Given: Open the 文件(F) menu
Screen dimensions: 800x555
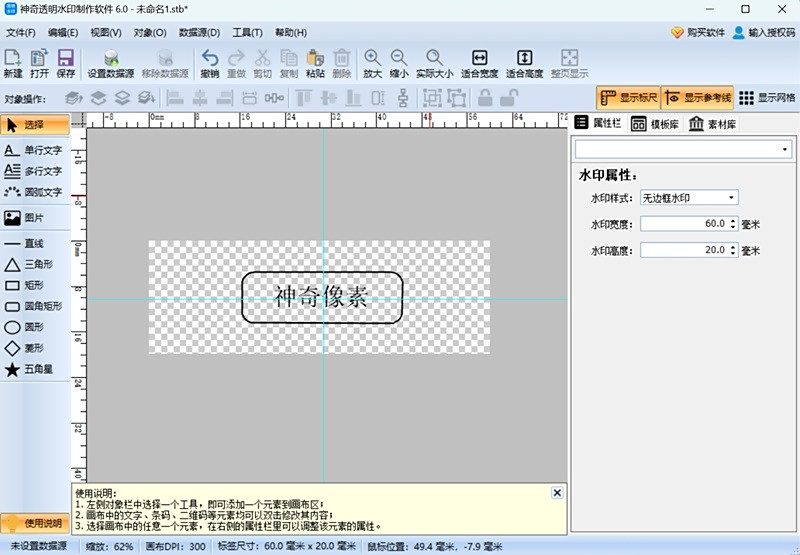Looking at the screenshot, I should [21, 33].
